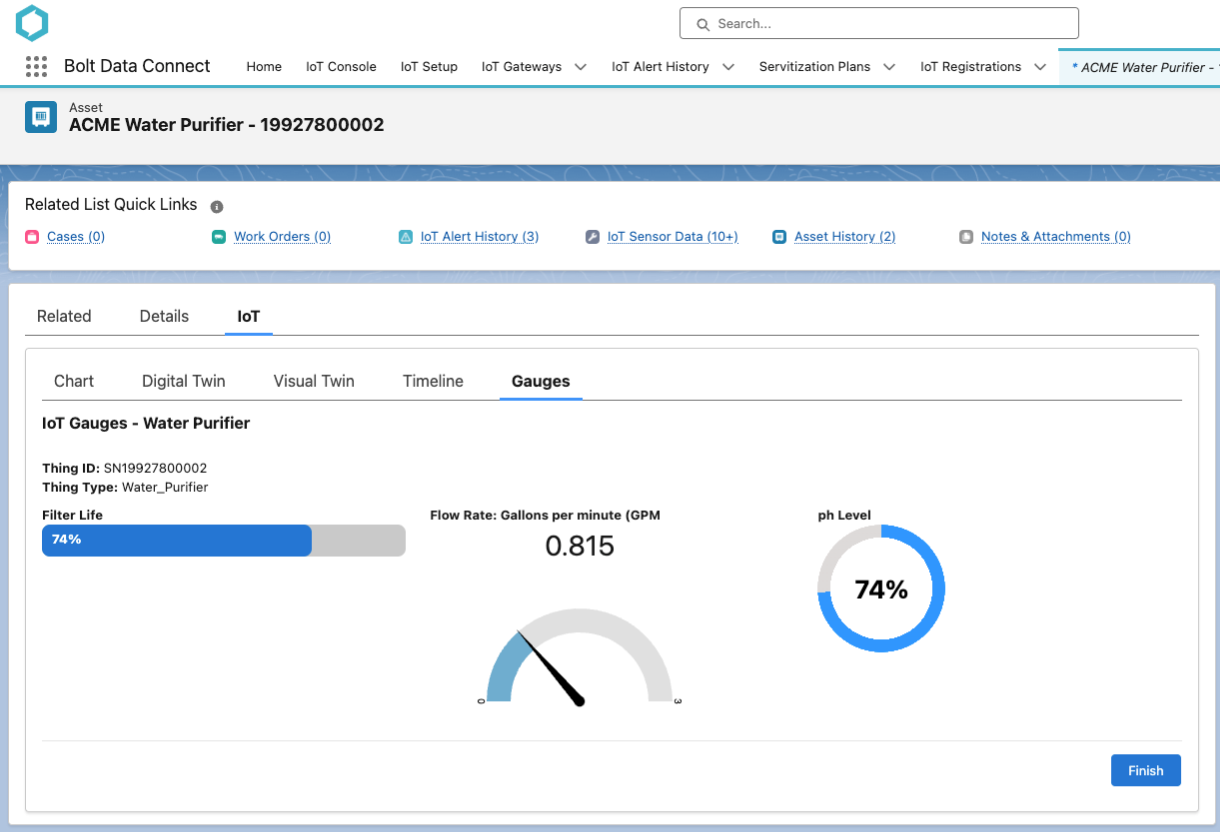
Task: Click the IoT Sensor Data wrench icon
Action: pos(592,237)
